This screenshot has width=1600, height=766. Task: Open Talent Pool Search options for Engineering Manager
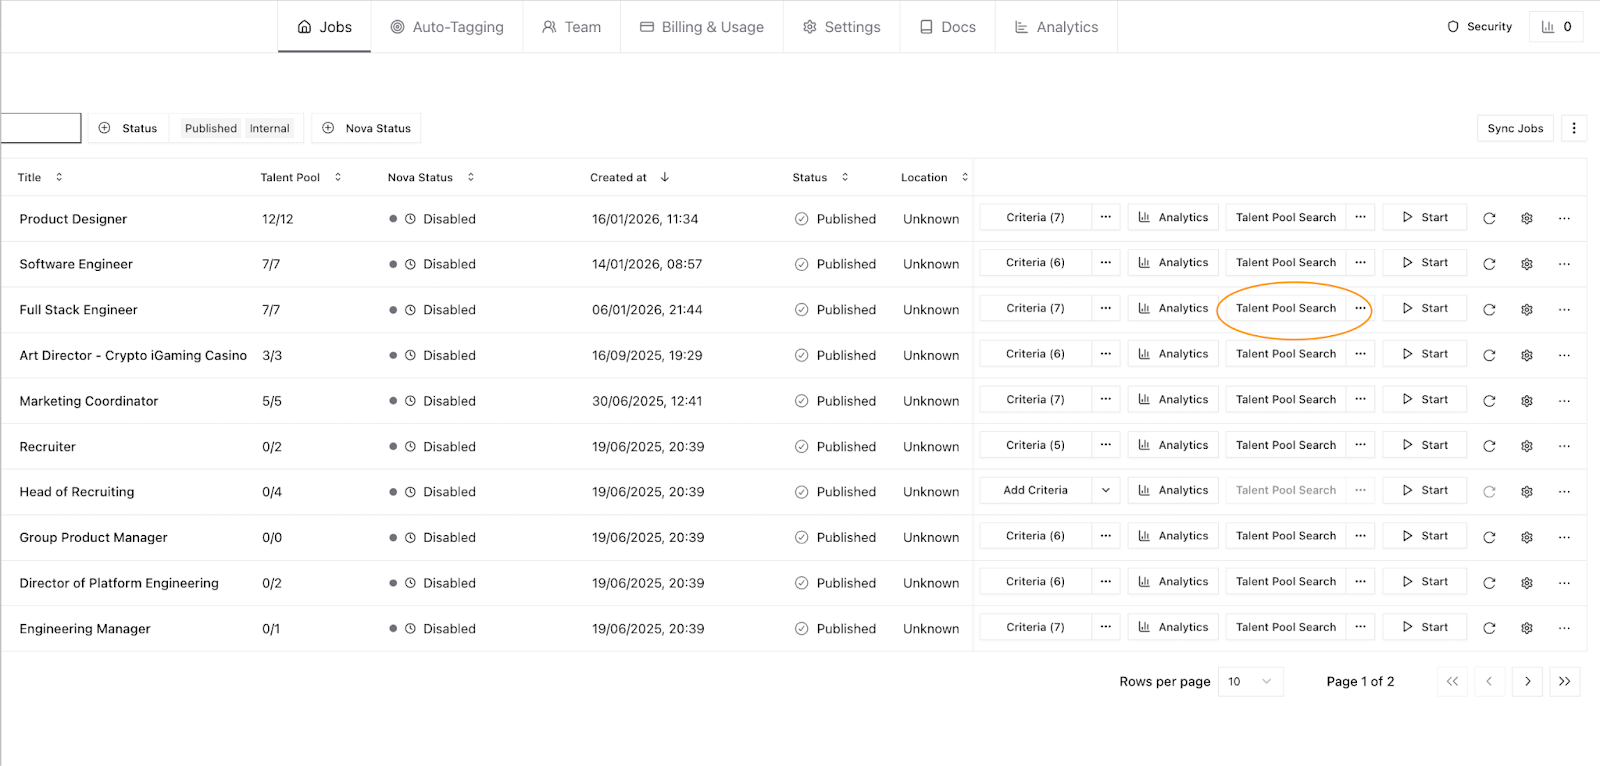[1360, 627]
